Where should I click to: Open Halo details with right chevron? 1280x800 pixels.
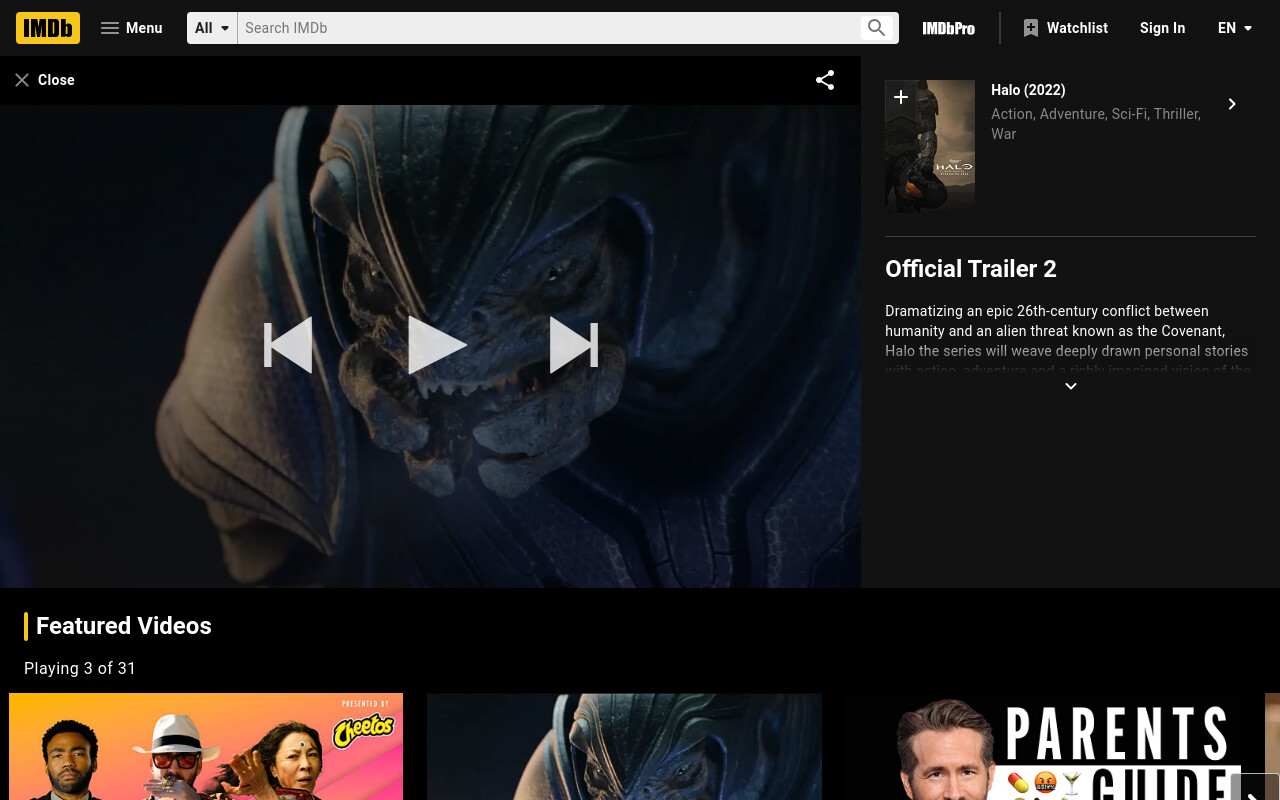pos(1232,104)
